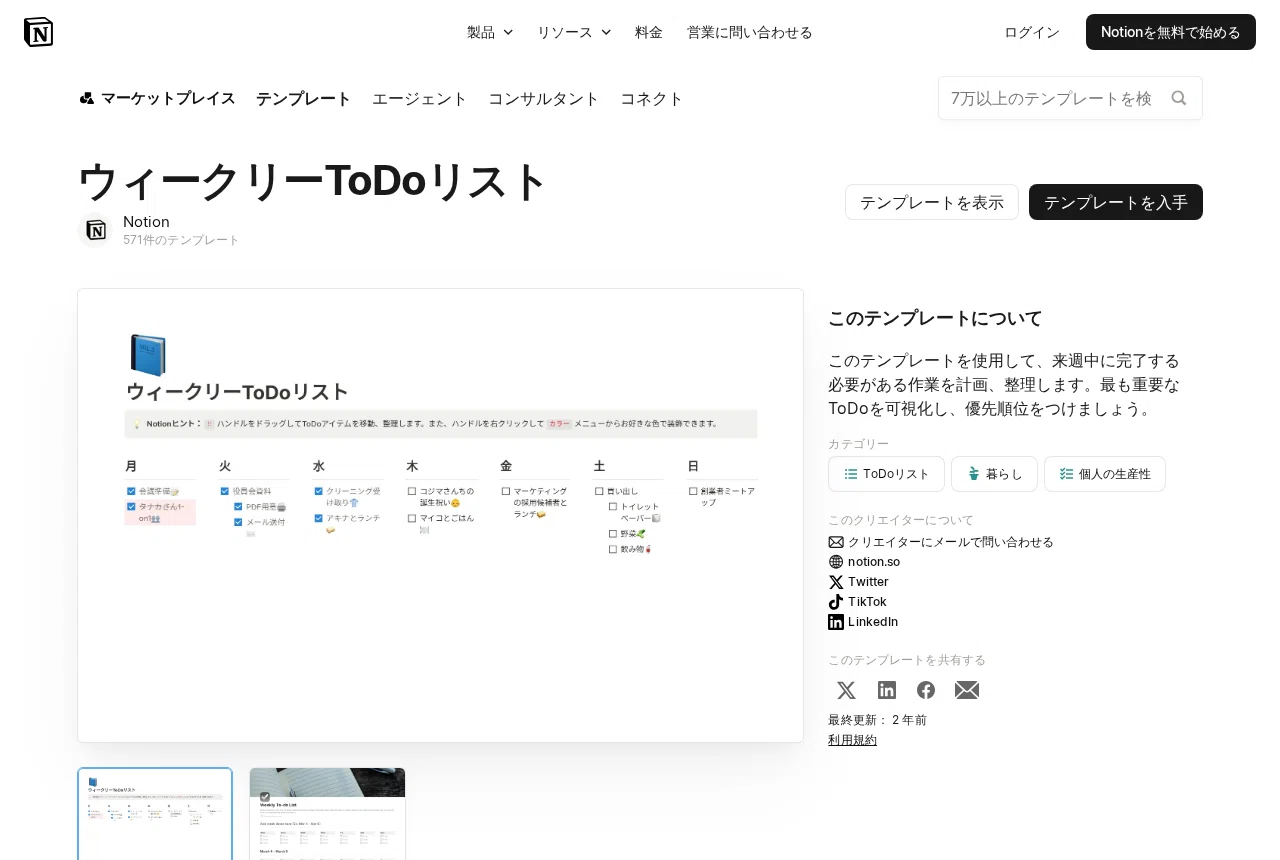The width and height of the screenshot is (1280, 860).
Task: Click the 最終更新：2年前 text
Action: [877, 720]
